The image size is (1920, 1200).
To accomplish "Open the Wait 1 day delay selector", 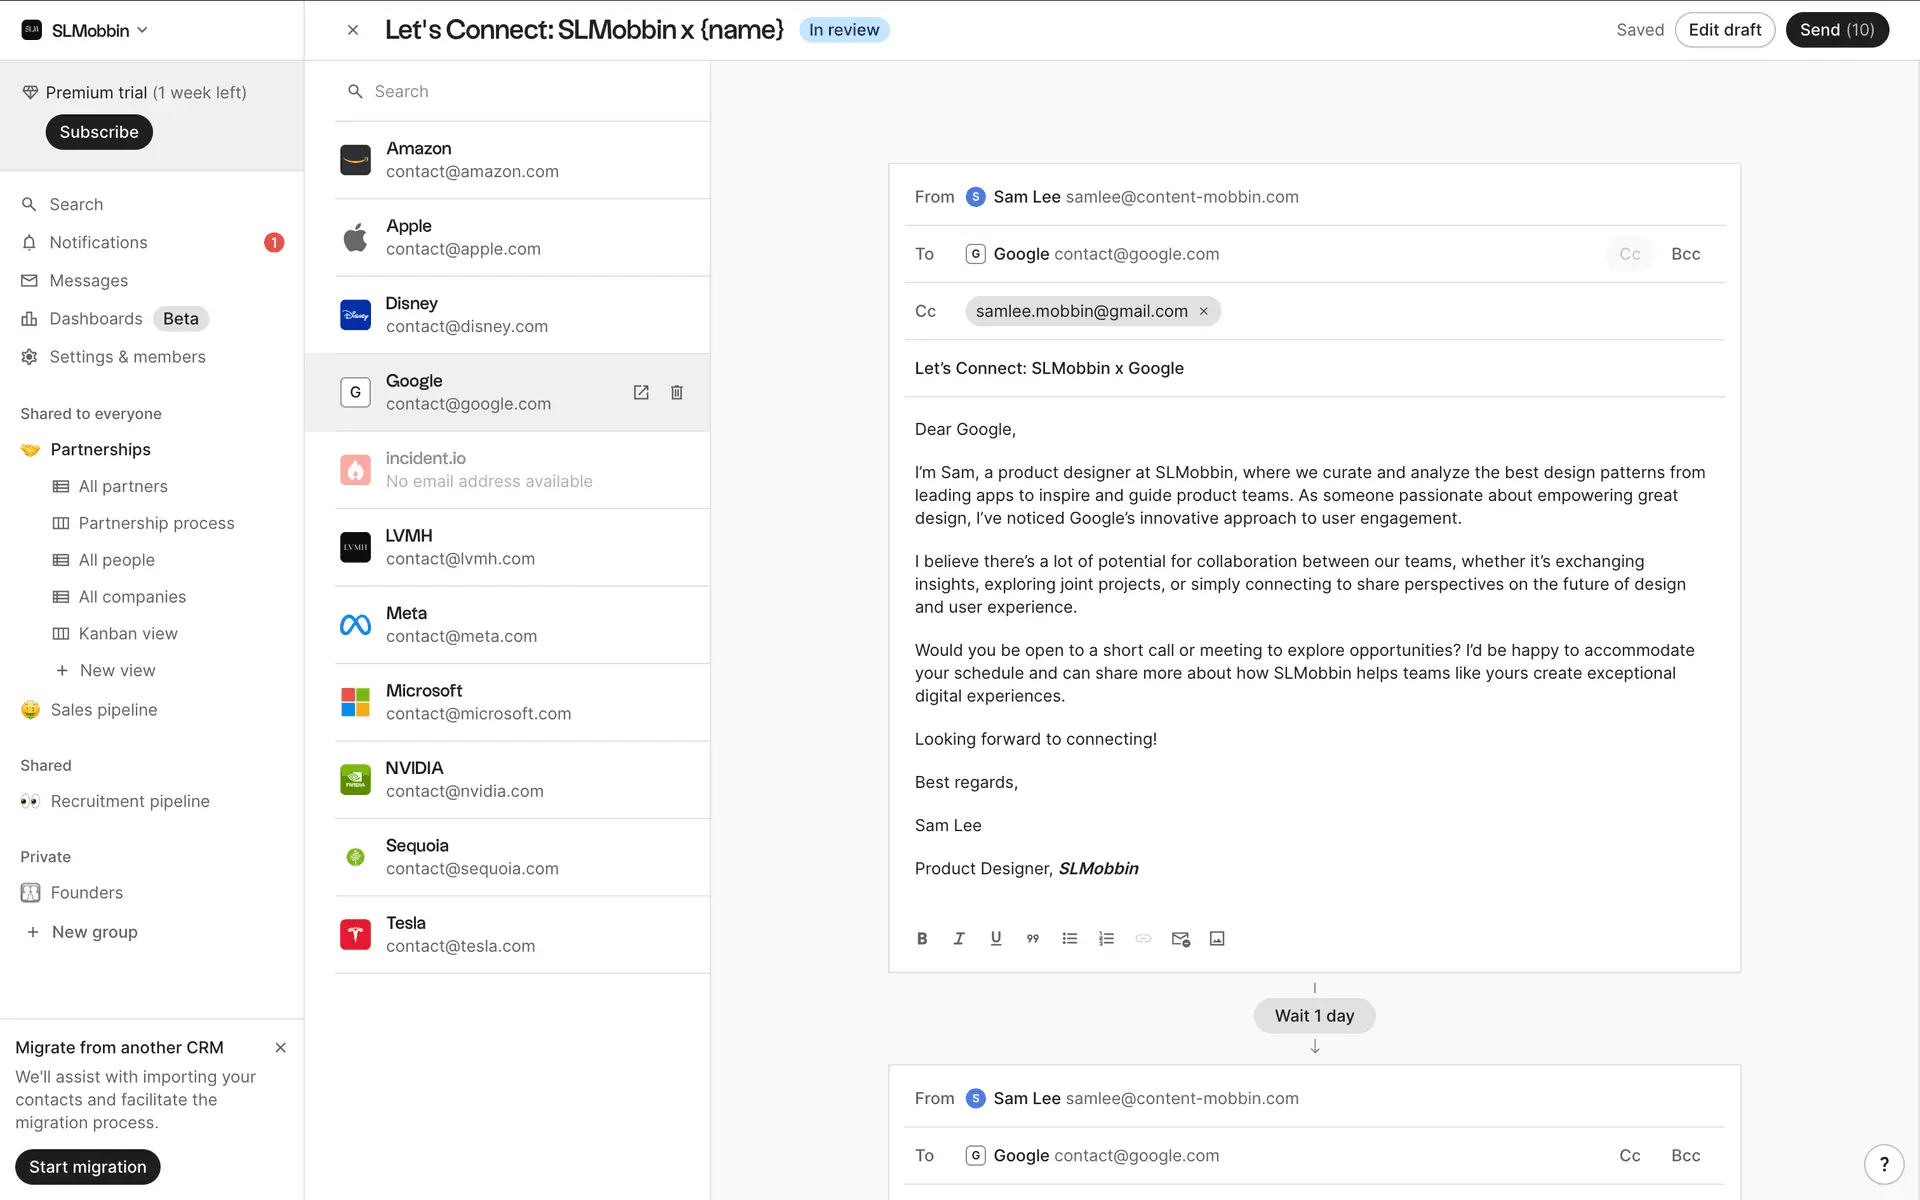I will click(1314, 1015).
